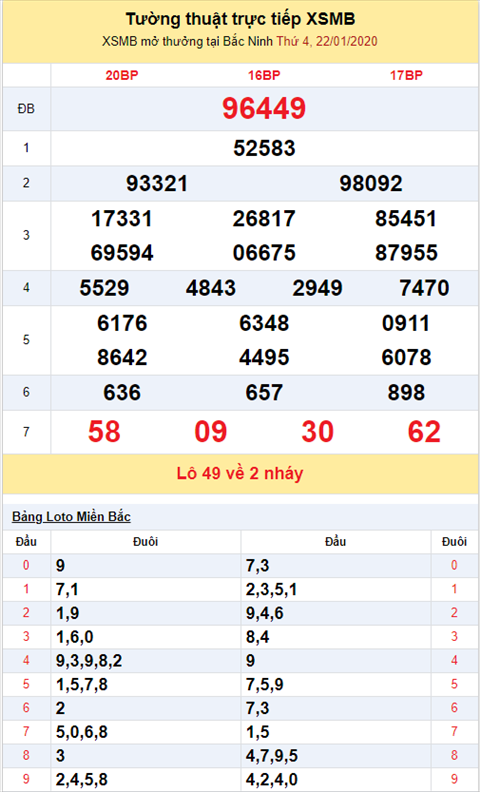Click fifth prize number 6176
480x792 pixels.
click(122, 323)
